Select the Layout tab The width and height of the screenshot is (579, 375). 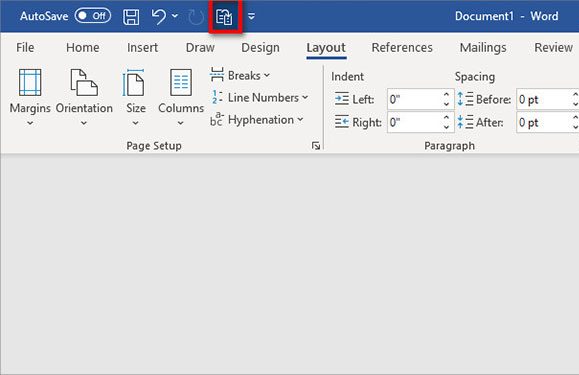pos(326,48)
